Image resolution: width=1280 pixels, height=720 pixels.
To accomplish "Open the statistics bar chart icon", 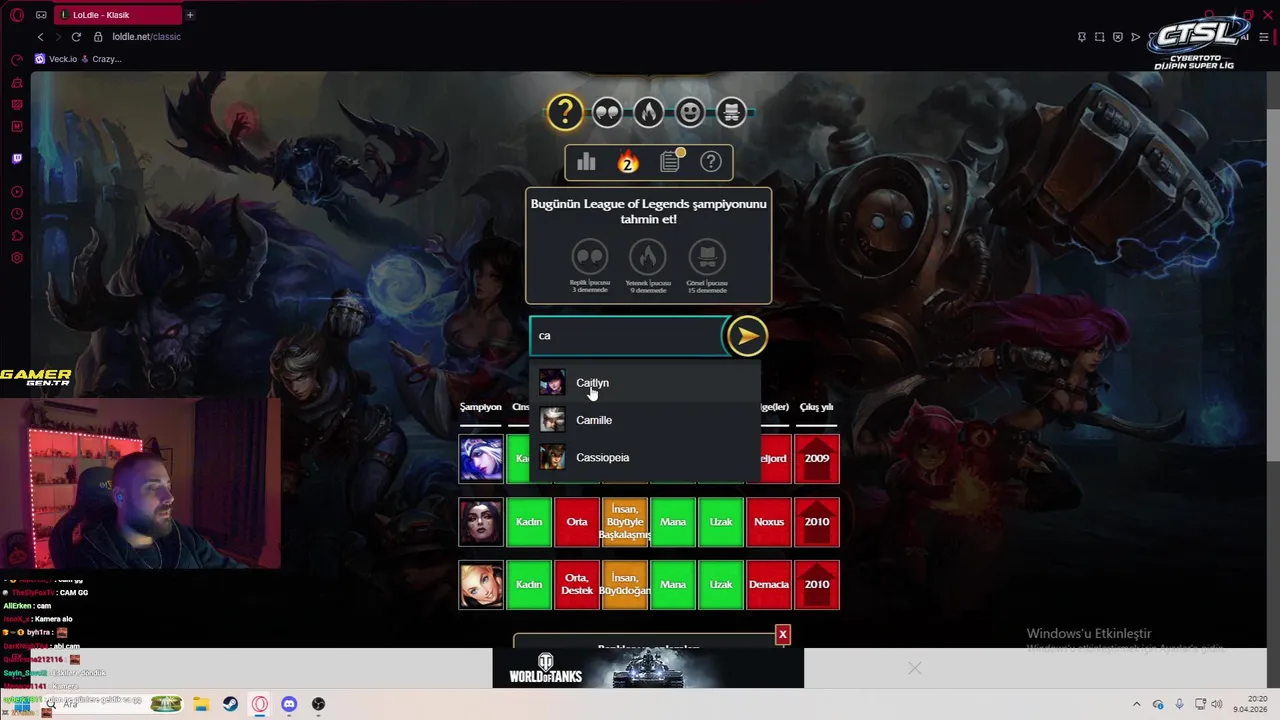I will coord(586,162).
